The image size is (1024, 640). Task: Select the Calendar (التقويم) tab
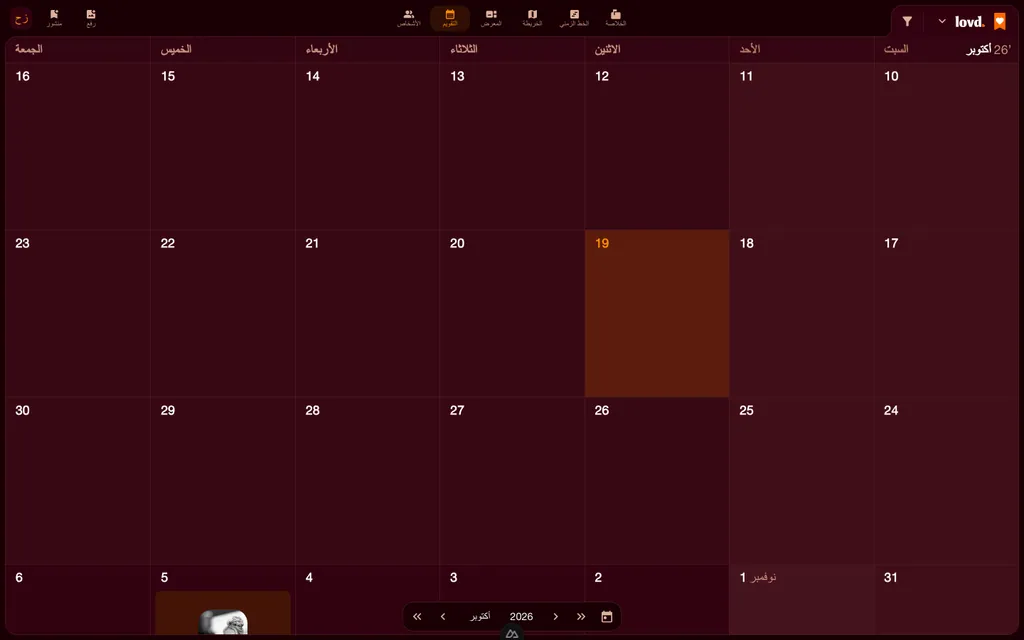click(450, 18)
